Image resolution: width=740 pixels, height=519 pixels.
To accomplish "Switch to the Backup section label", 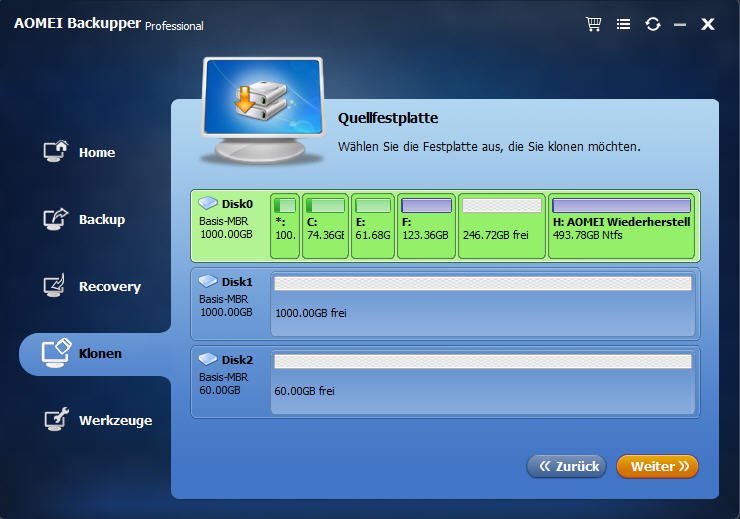I will click(102, 219).
